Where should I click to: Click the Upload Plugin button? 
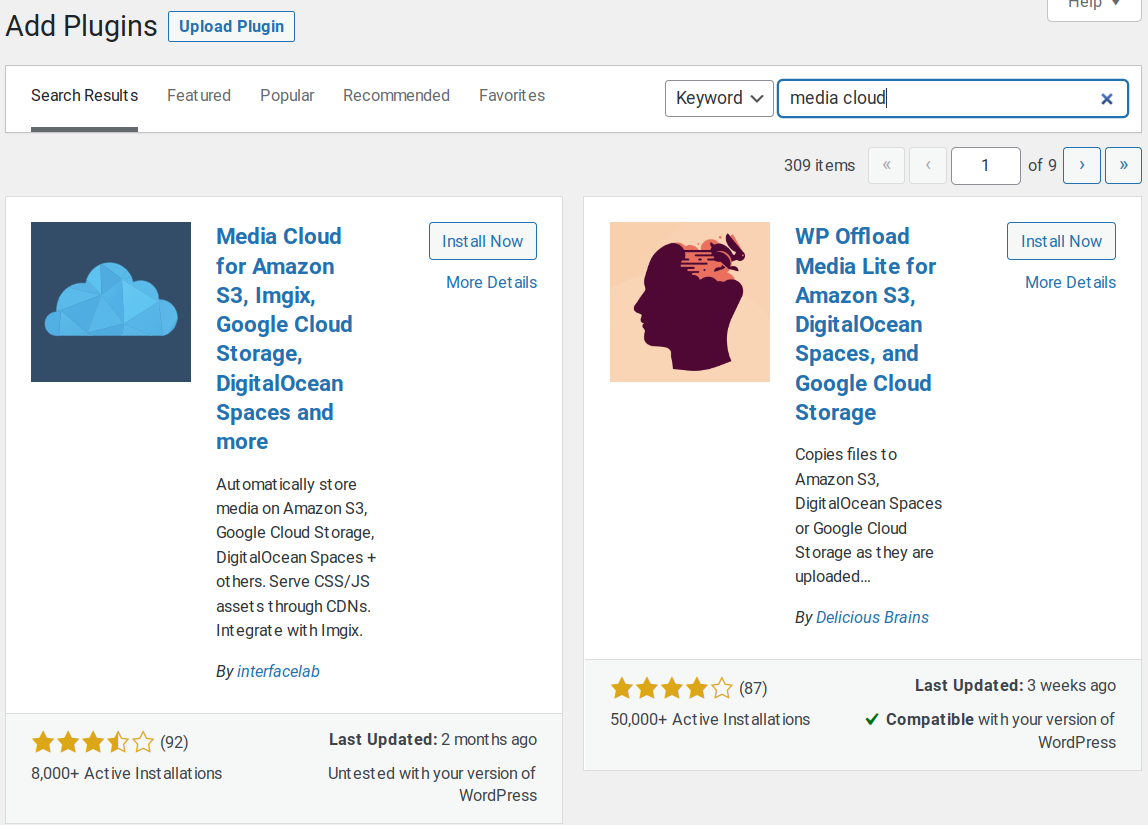tap(231, 26)
